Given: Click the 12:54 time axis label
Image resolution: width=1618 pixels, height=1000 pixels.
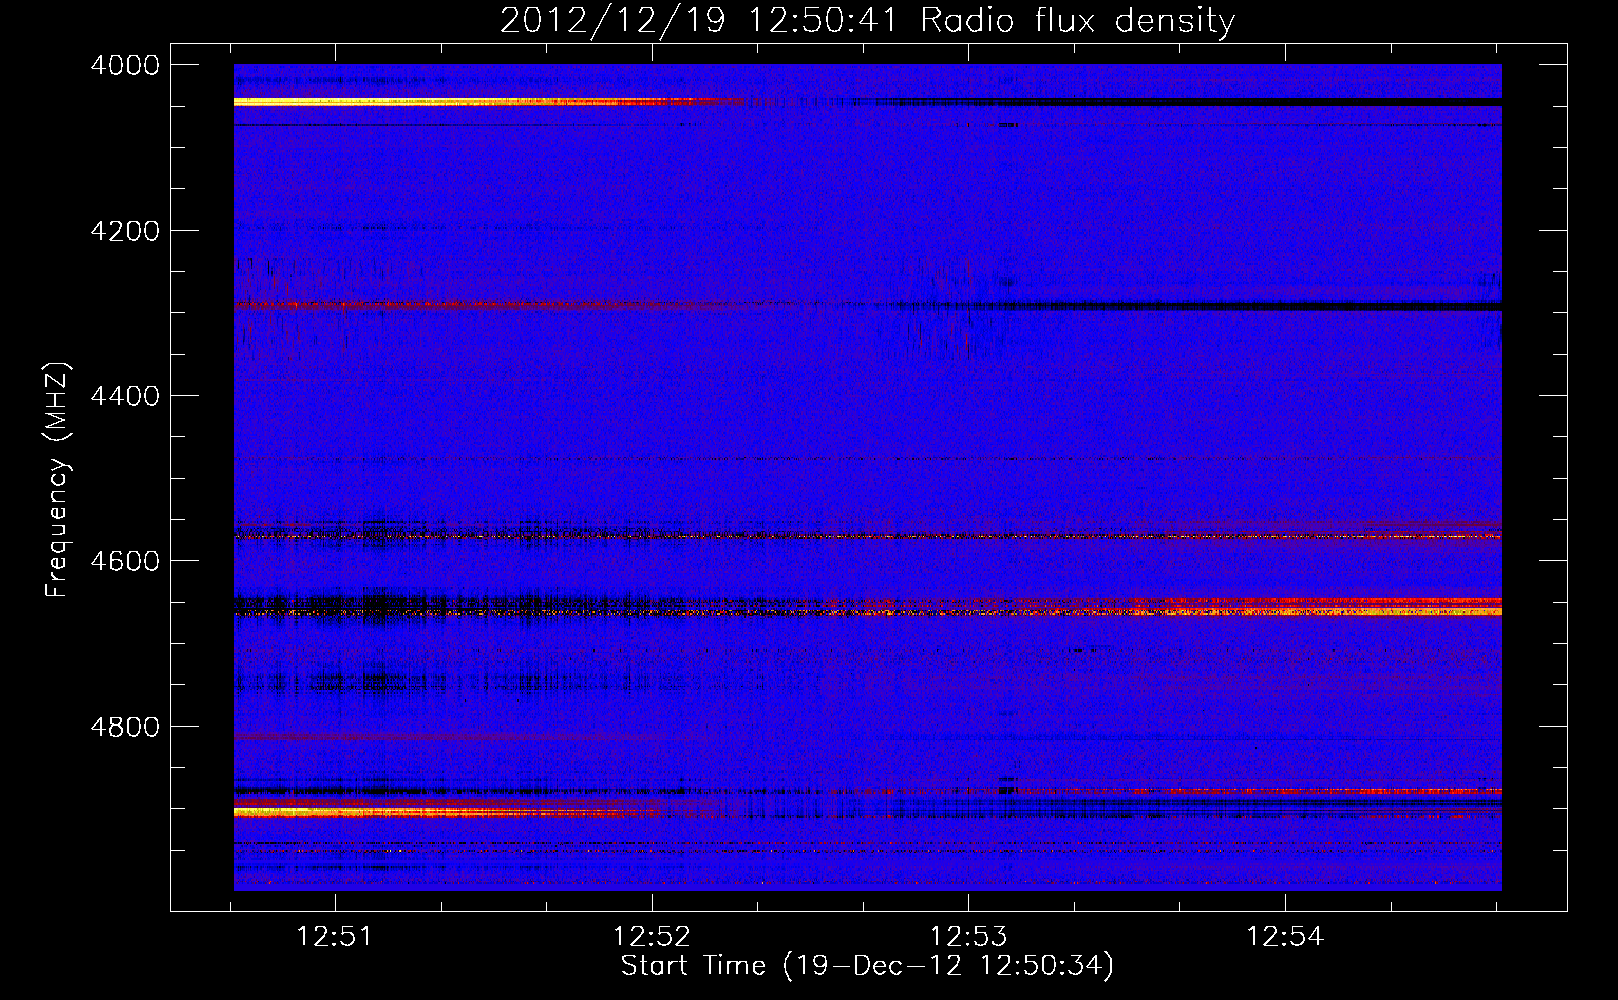Looking at the screenshot, I should pos(1284,937).
